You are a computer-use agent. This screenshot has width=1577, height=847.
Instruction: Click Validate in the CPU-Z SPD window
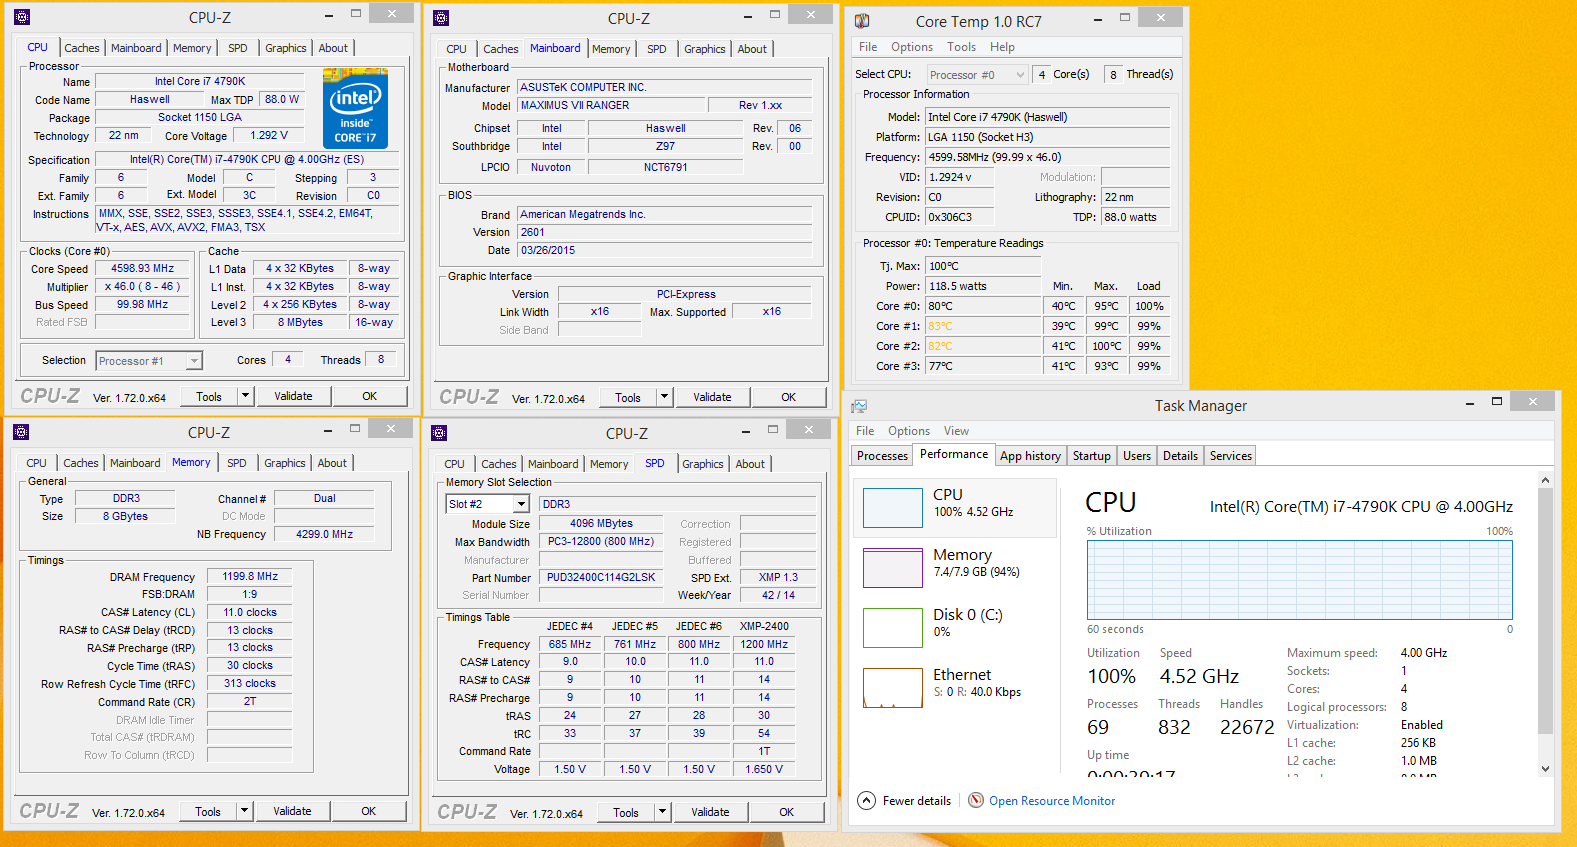[710, 812]
